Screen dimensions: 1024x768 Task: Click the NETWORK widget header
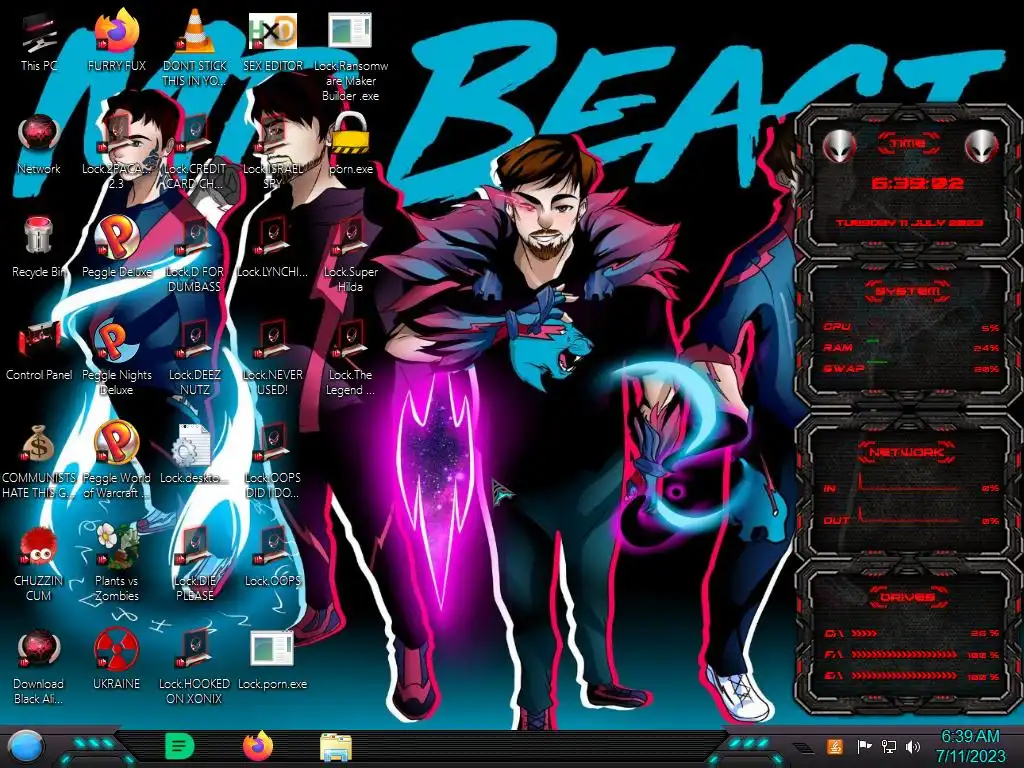click(908, 451)
